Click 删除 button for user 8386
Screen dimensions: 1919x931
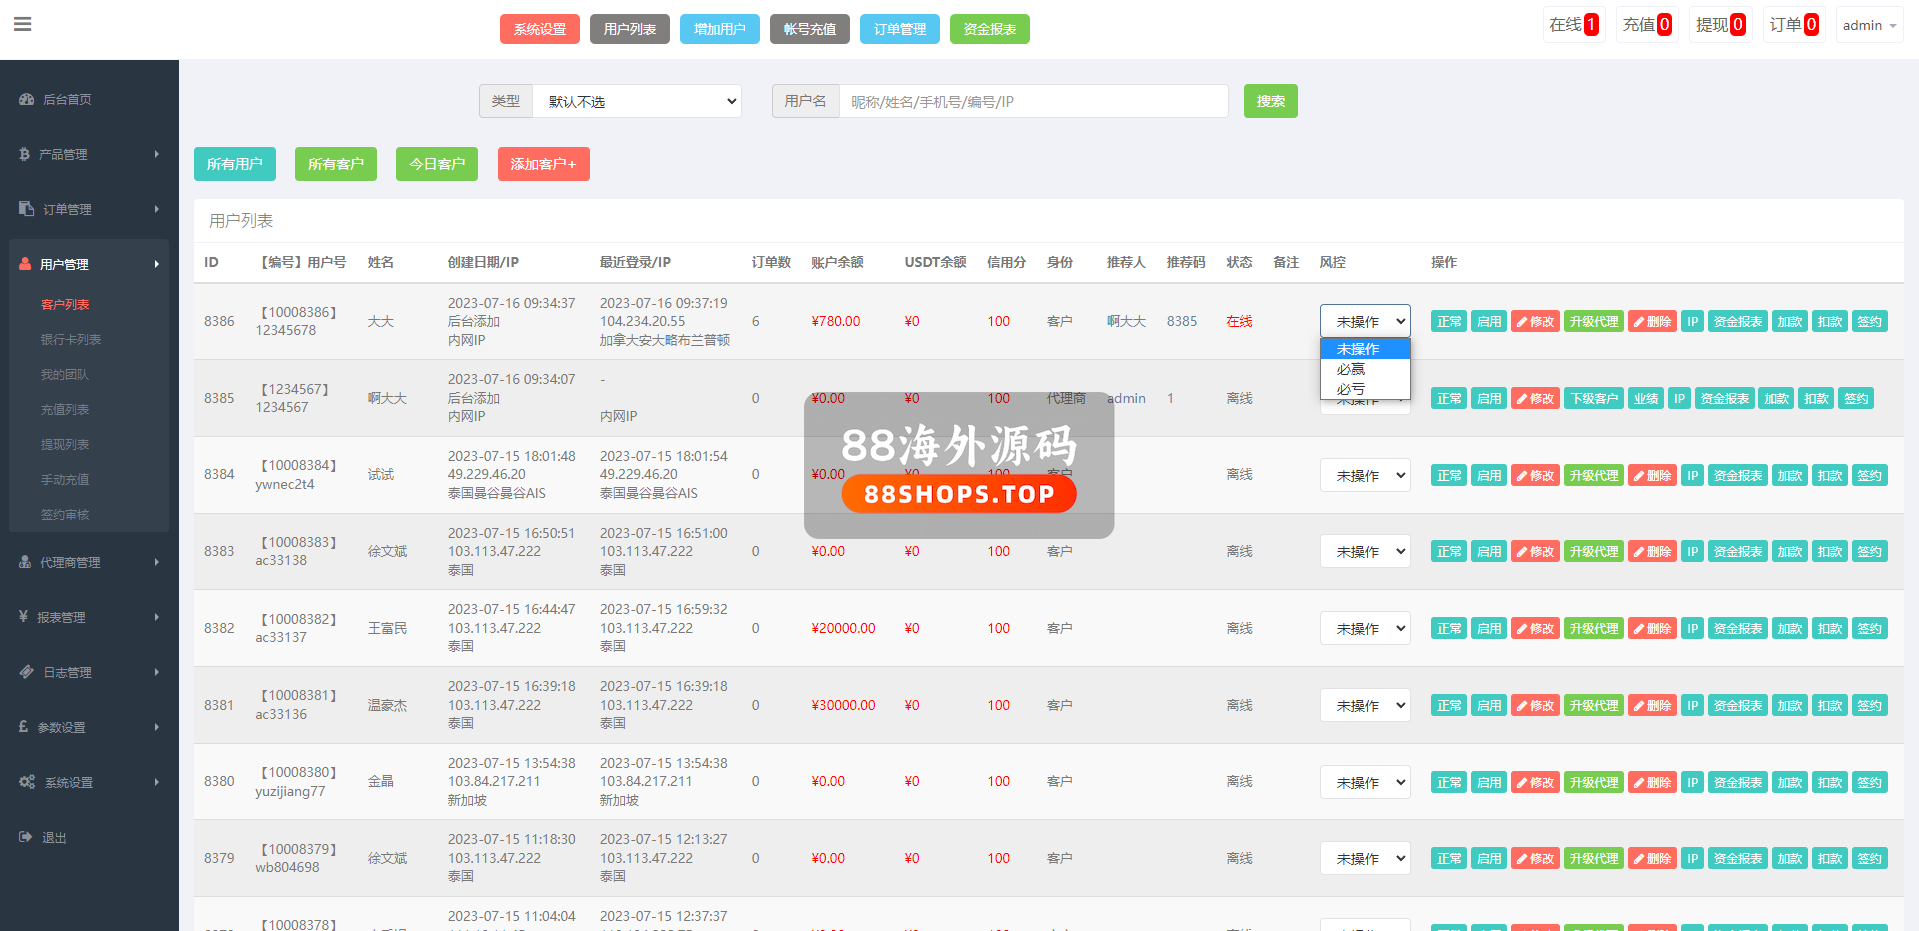[x=1652, y=321]
